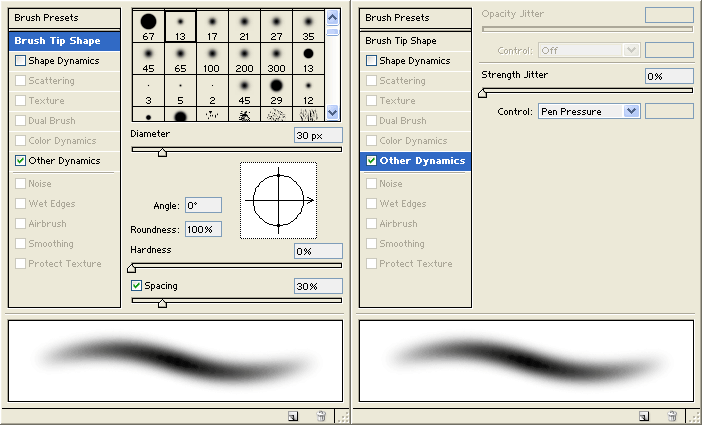Disable the Spacing checkbox
This screenshot has height=425, width=702.
137,285
